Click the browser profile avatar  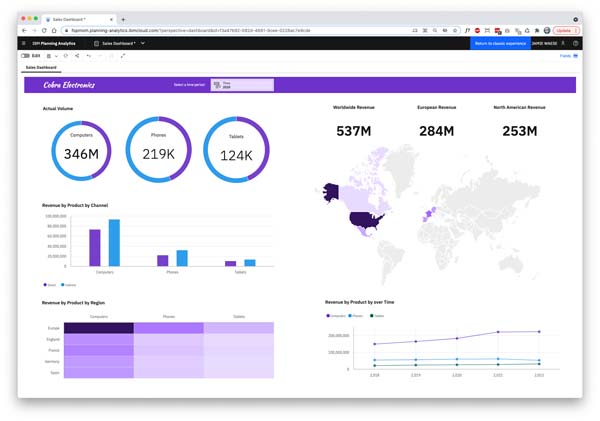click(547, 30)
